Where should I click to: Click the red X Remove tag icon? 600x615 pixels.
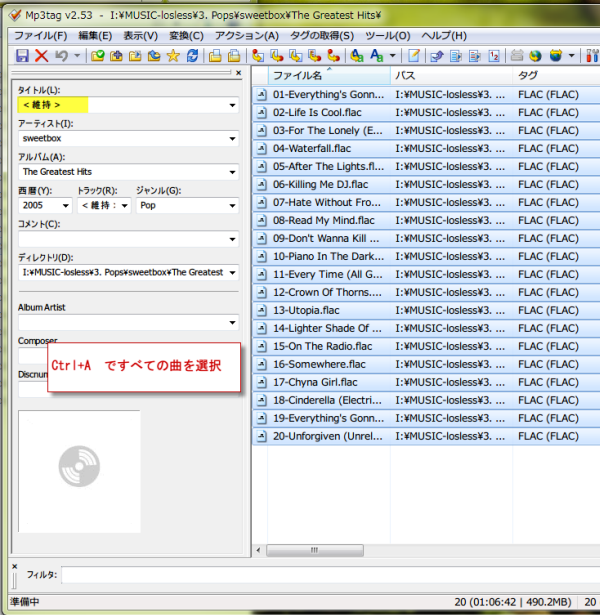point(41,56)
